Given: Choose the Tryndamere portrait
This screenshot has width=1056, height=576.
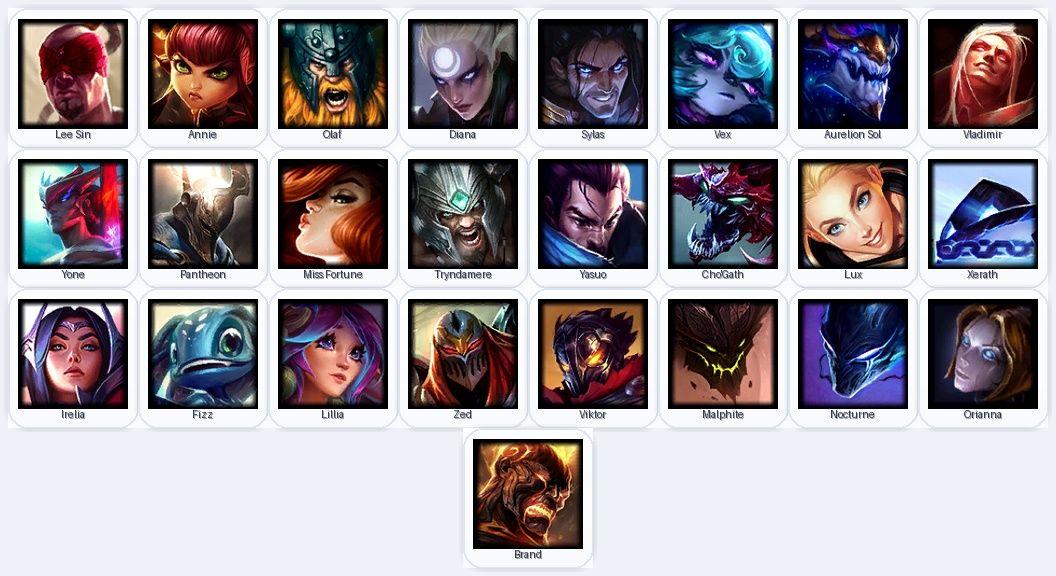Looking at the screenshot, I should click(x=463, y=214).
